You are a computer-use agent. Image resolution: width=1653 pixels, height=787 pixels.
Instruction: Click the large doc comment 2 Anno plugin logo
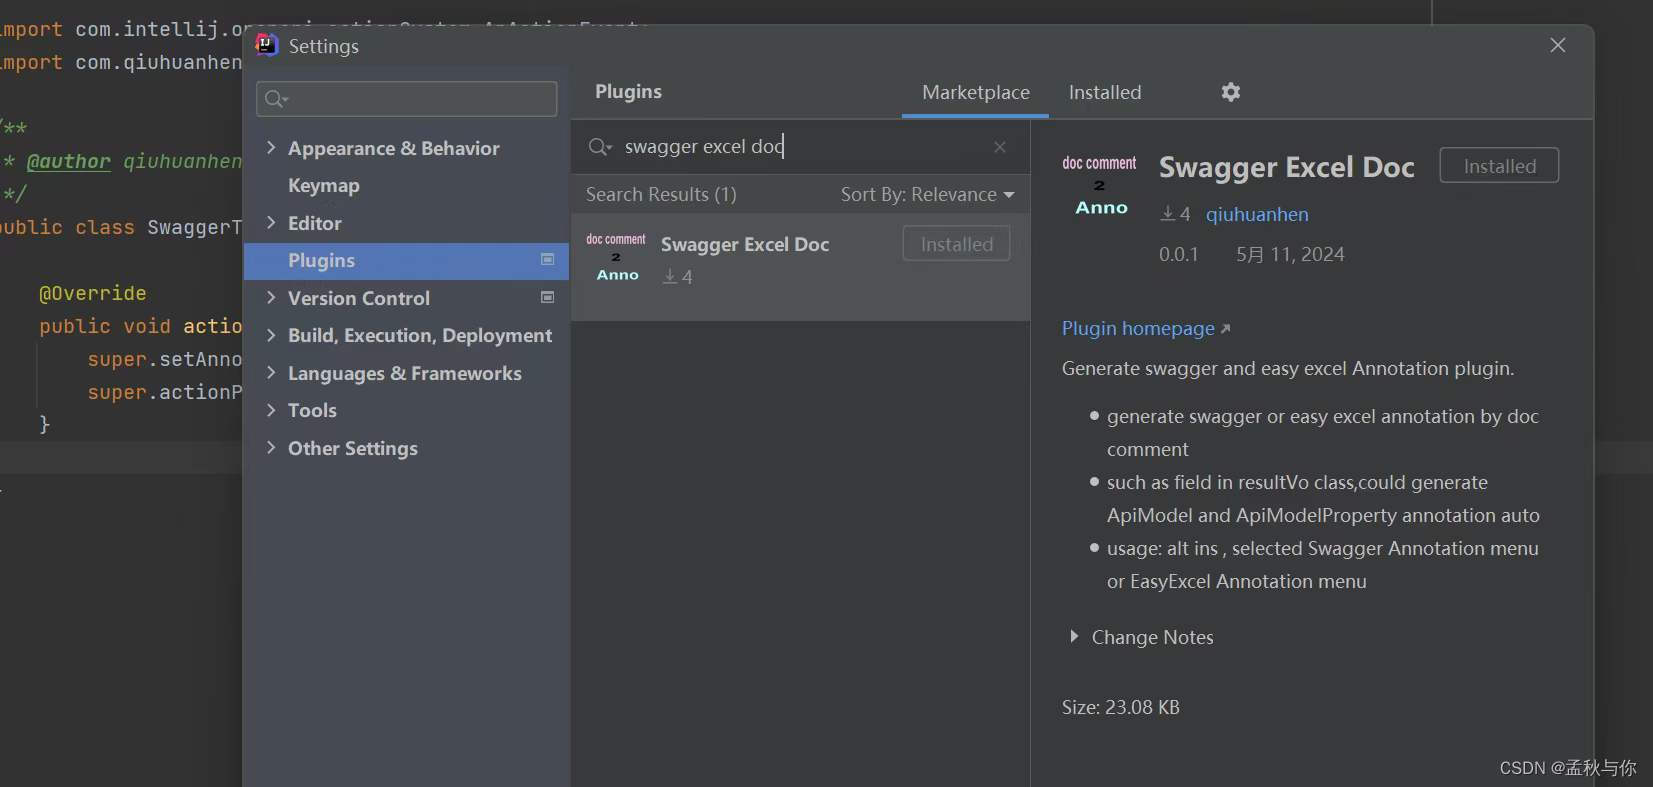click(x=1100, y=185)
